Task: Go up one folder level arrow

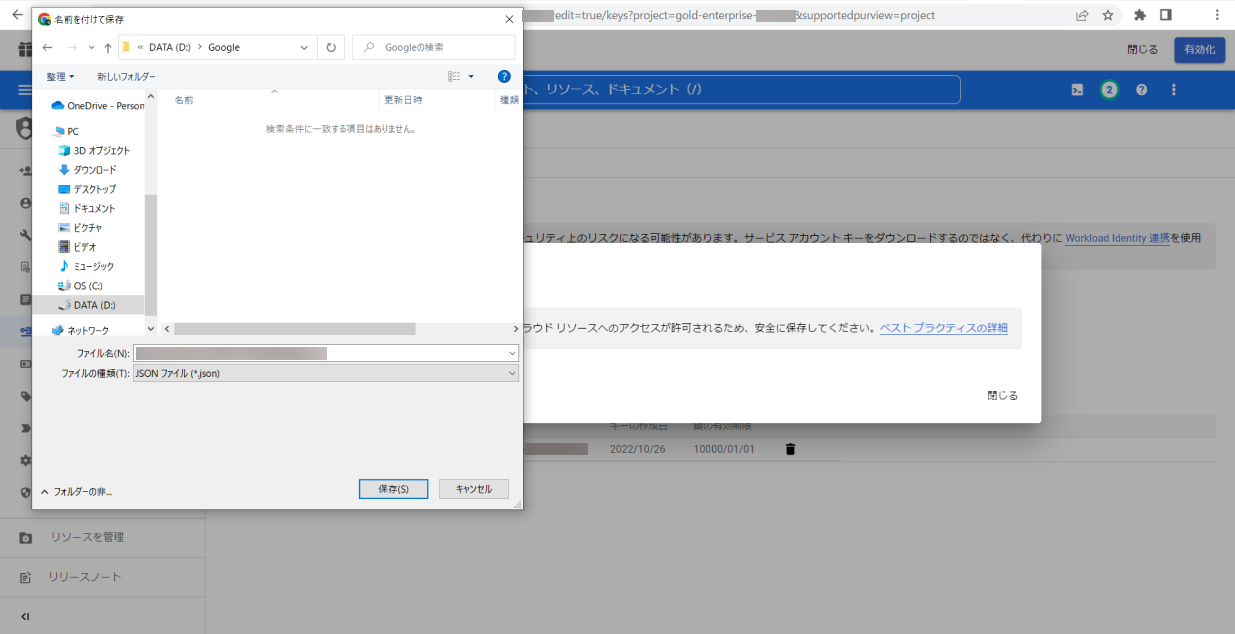Action: coord(108,47)
